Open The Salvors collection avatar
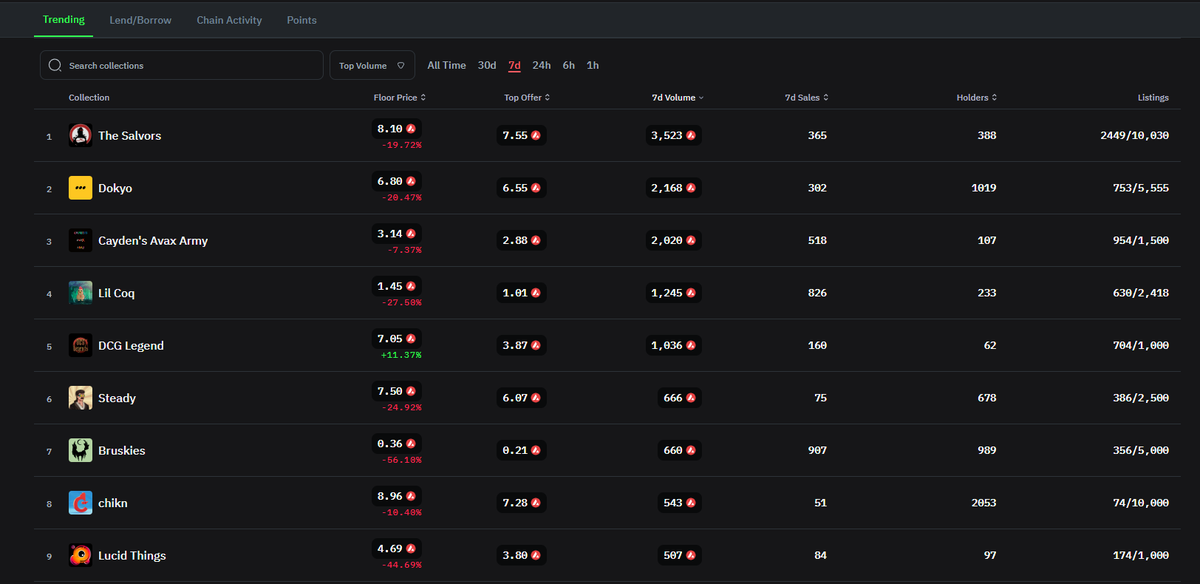1200x584 pixels. click(x=80, y=135)
